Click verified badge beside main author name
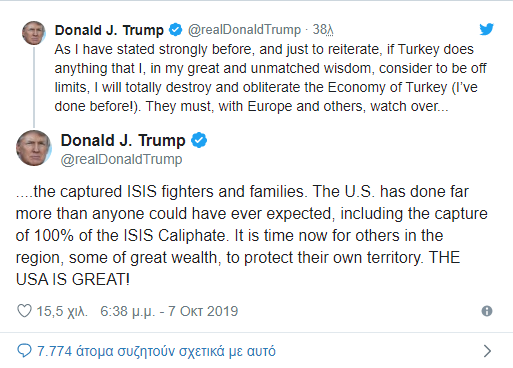Screen dimensions: 513x368 pyautogui.click(x=199, y=140)
